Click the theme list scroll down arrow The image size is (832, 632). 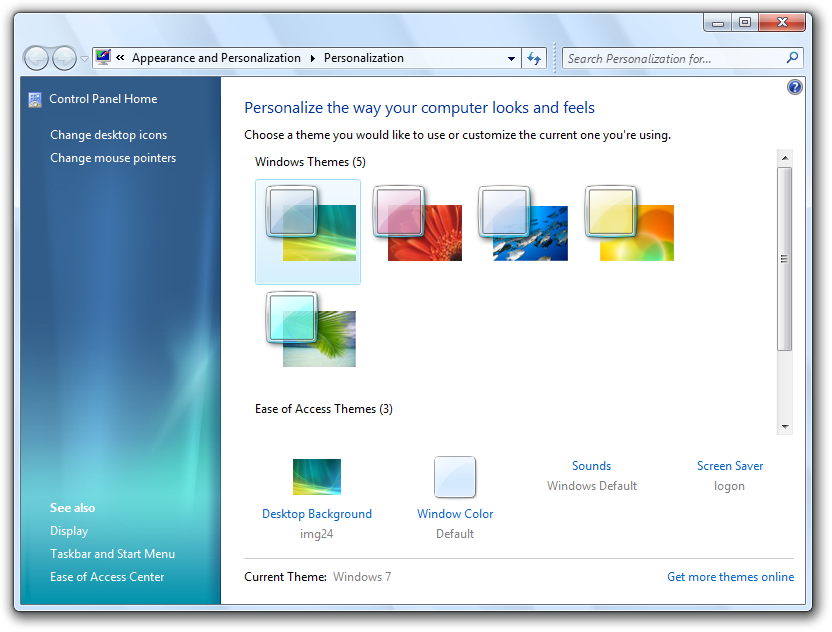pos(785,427)
